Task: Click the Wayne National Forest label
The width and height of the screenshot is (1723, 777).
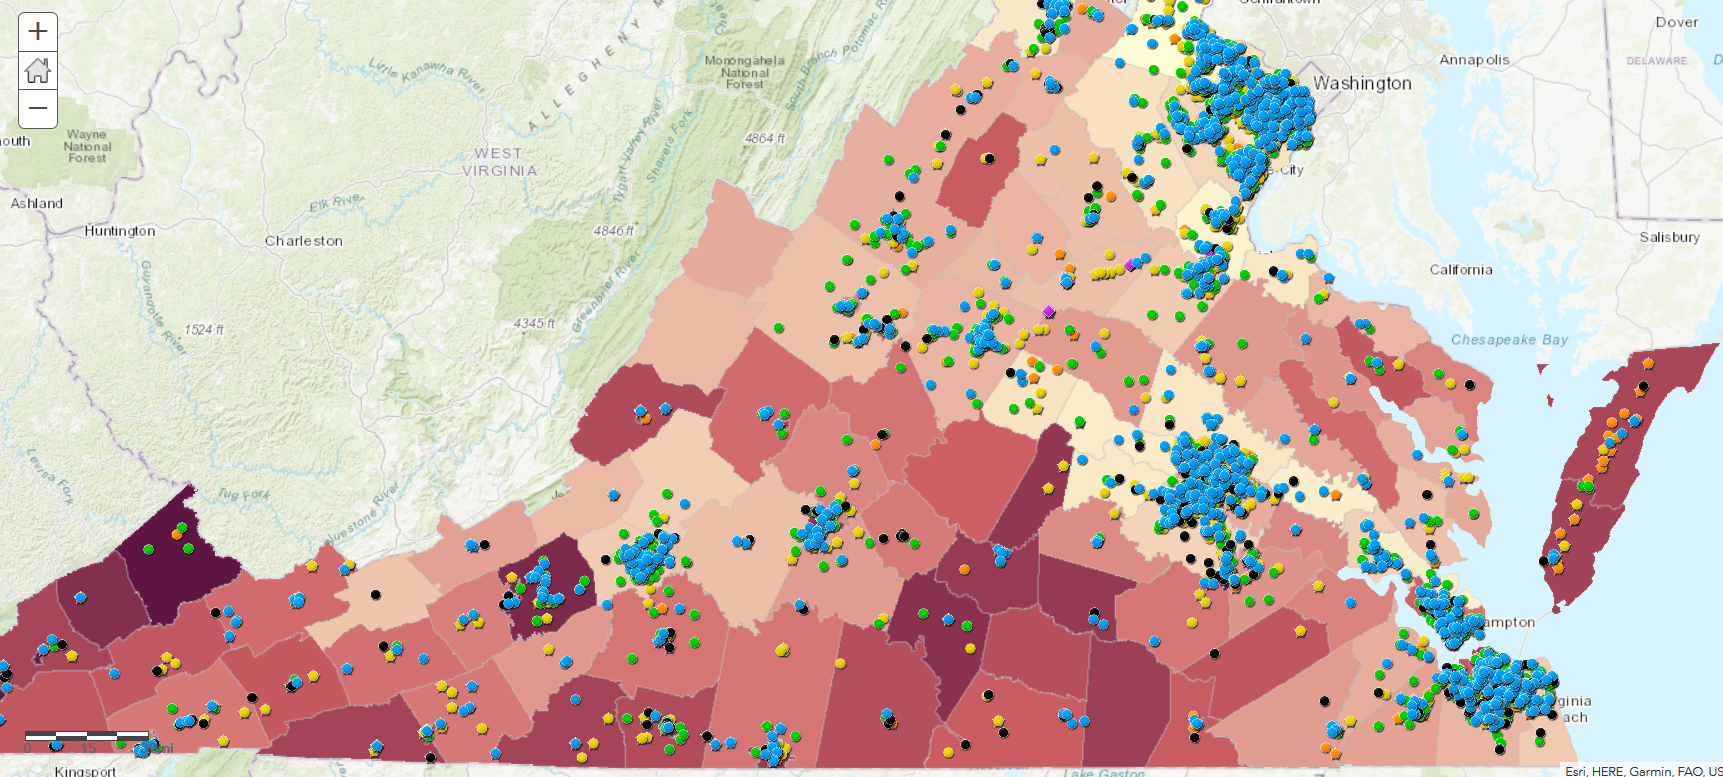Action: coord(87,146)
